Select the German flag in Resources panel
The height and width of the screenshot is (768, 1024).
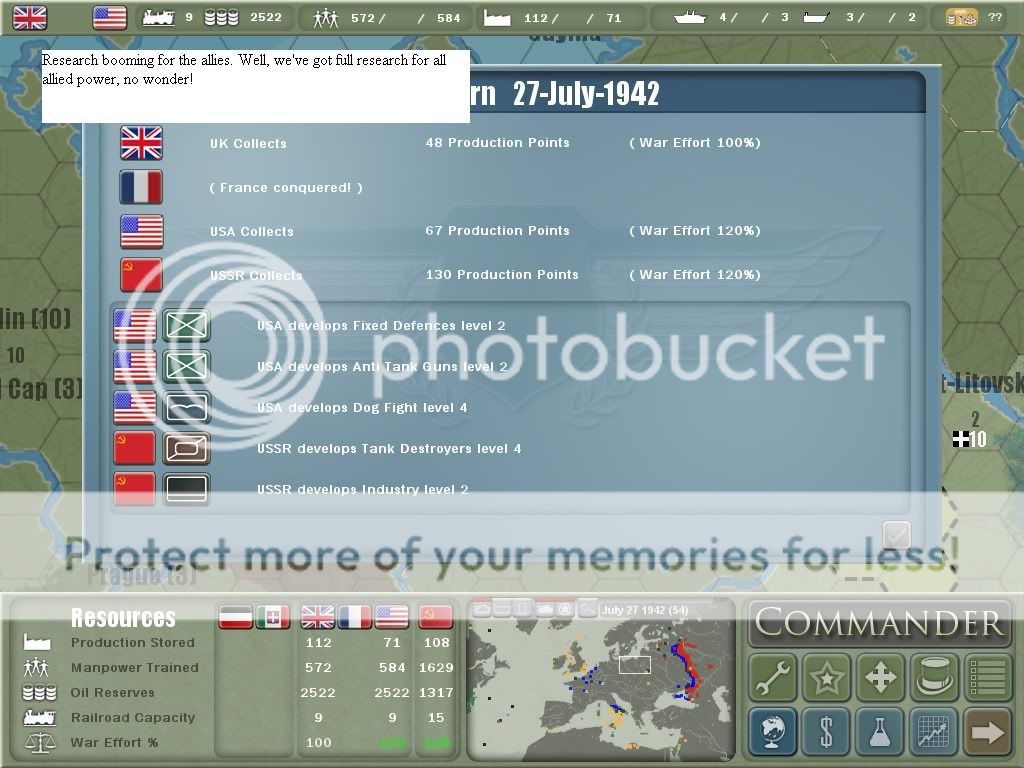click(x=236, y=617)
